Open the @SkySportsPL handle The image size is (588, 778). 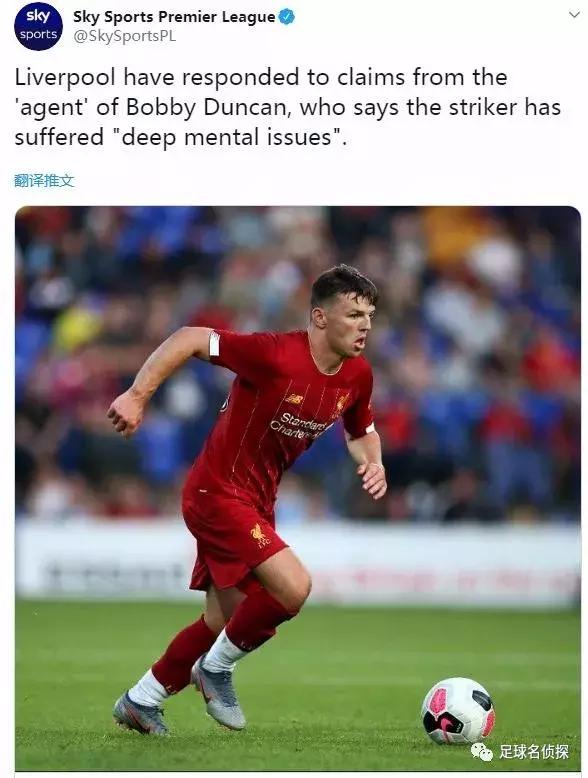pyautogui.click(x=125, y=36)
